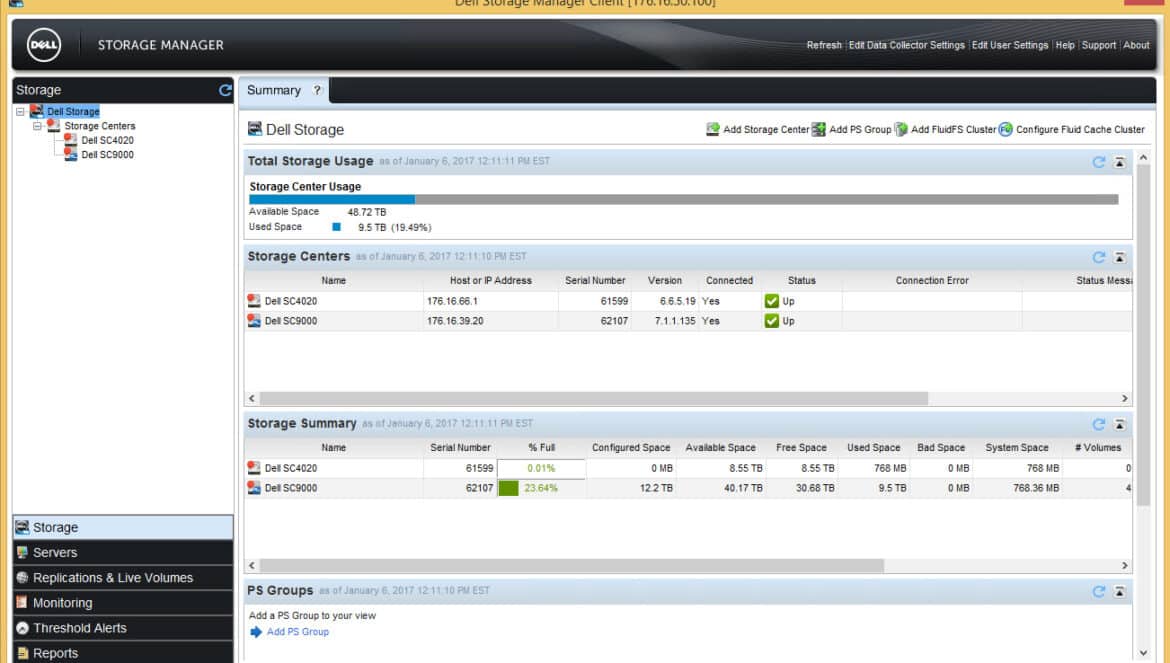This screenshot has width=1170, height=663.
Task: Click the Connection Error column header
Action: pyautogui.click(x=932, y=280)
